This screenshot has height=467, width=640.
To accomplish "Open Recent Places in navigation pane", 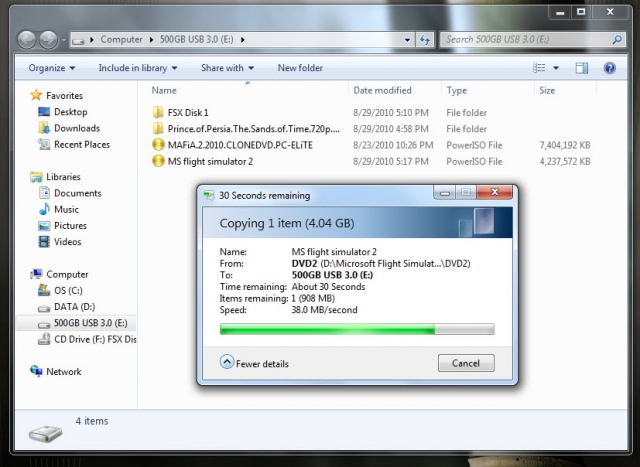I will (x=82, y=145).
